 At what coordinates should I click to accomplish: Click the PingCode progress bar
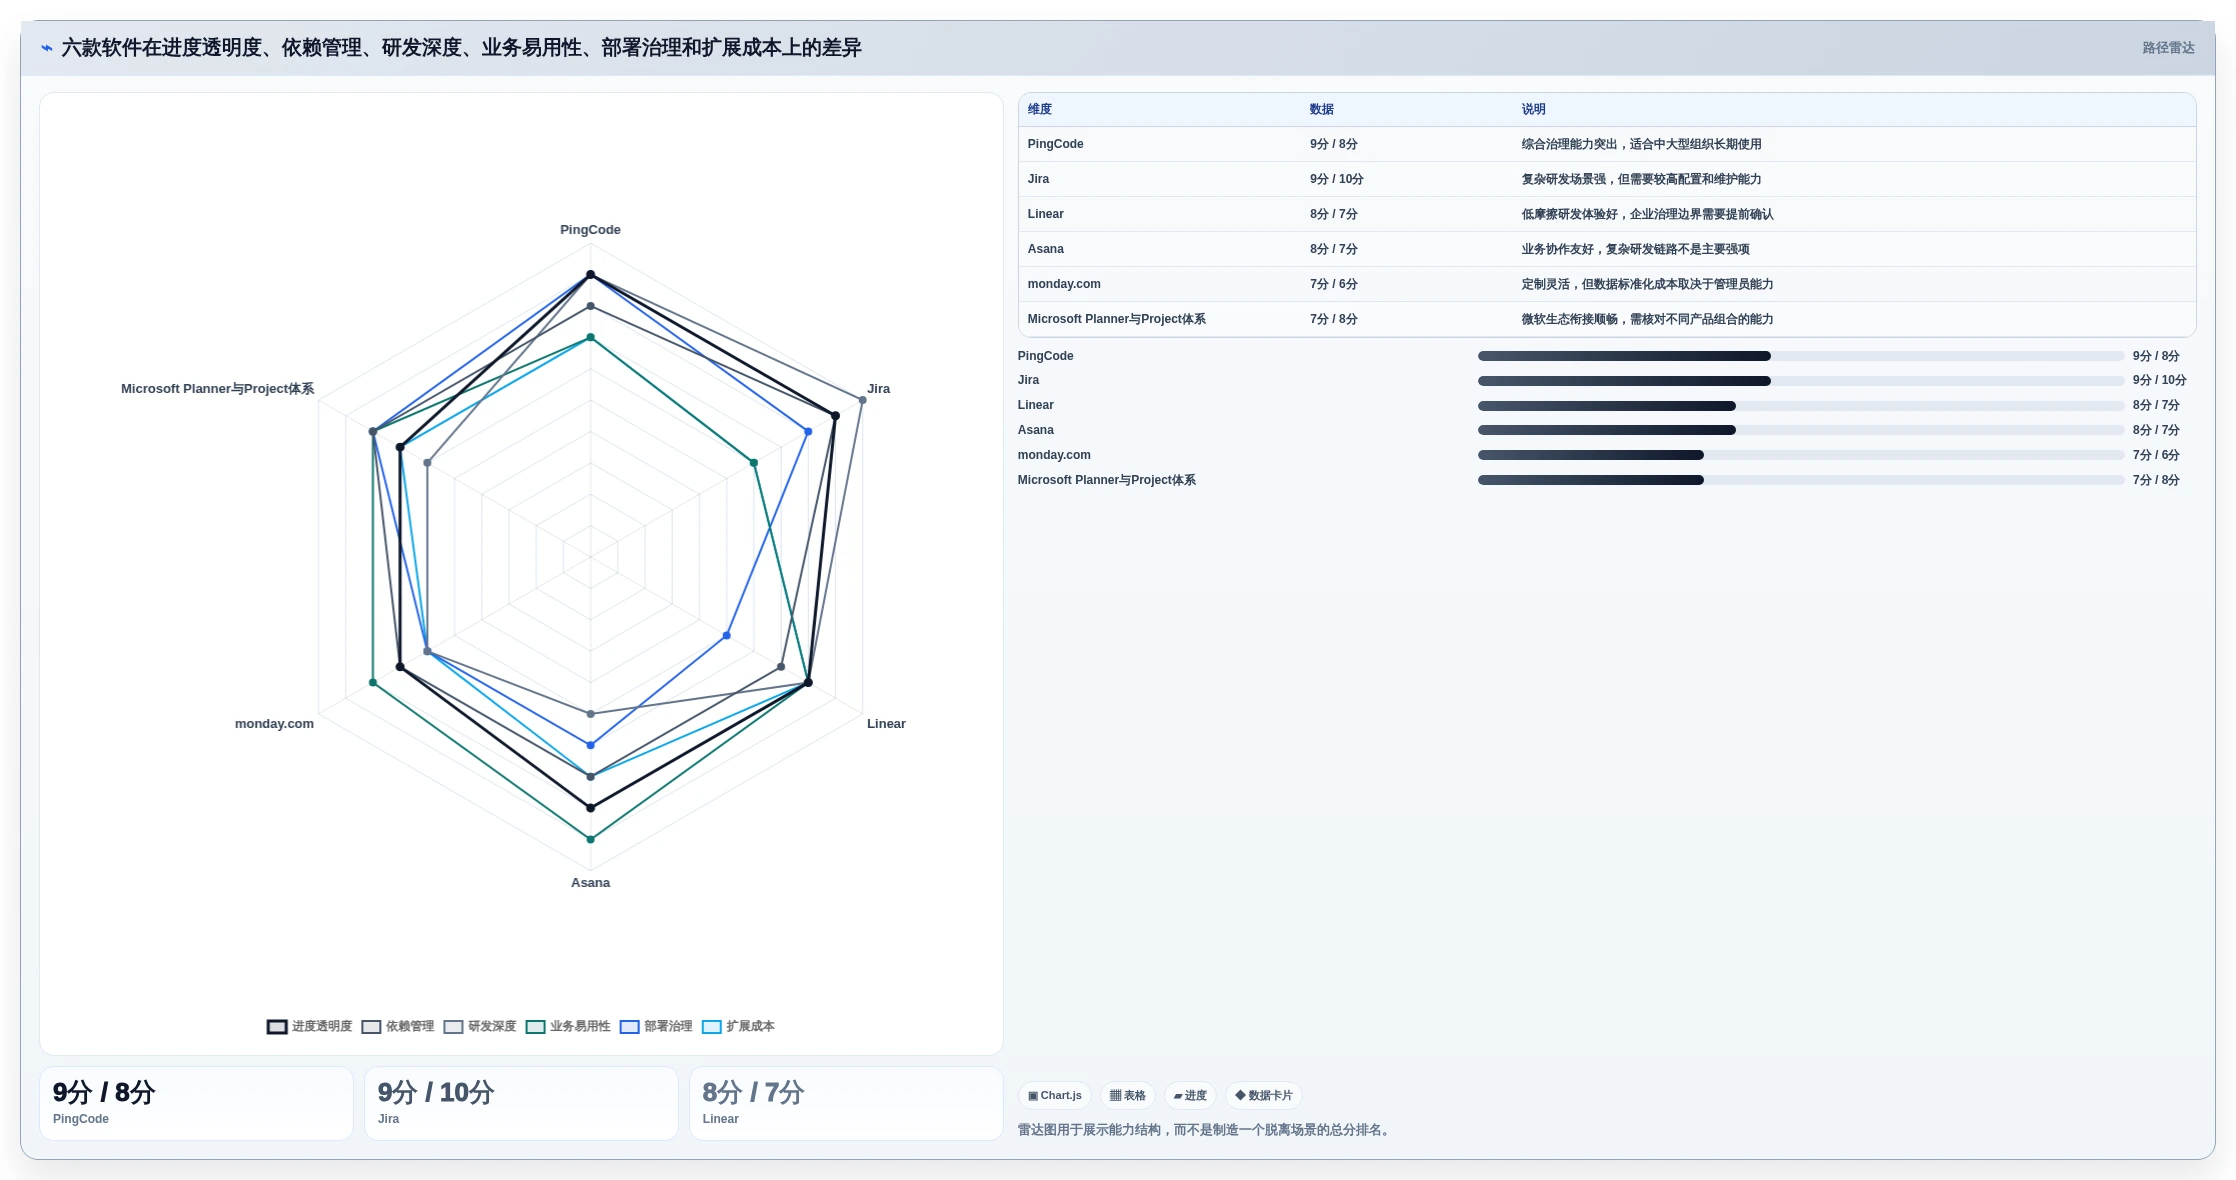[x=1801, y=356]
